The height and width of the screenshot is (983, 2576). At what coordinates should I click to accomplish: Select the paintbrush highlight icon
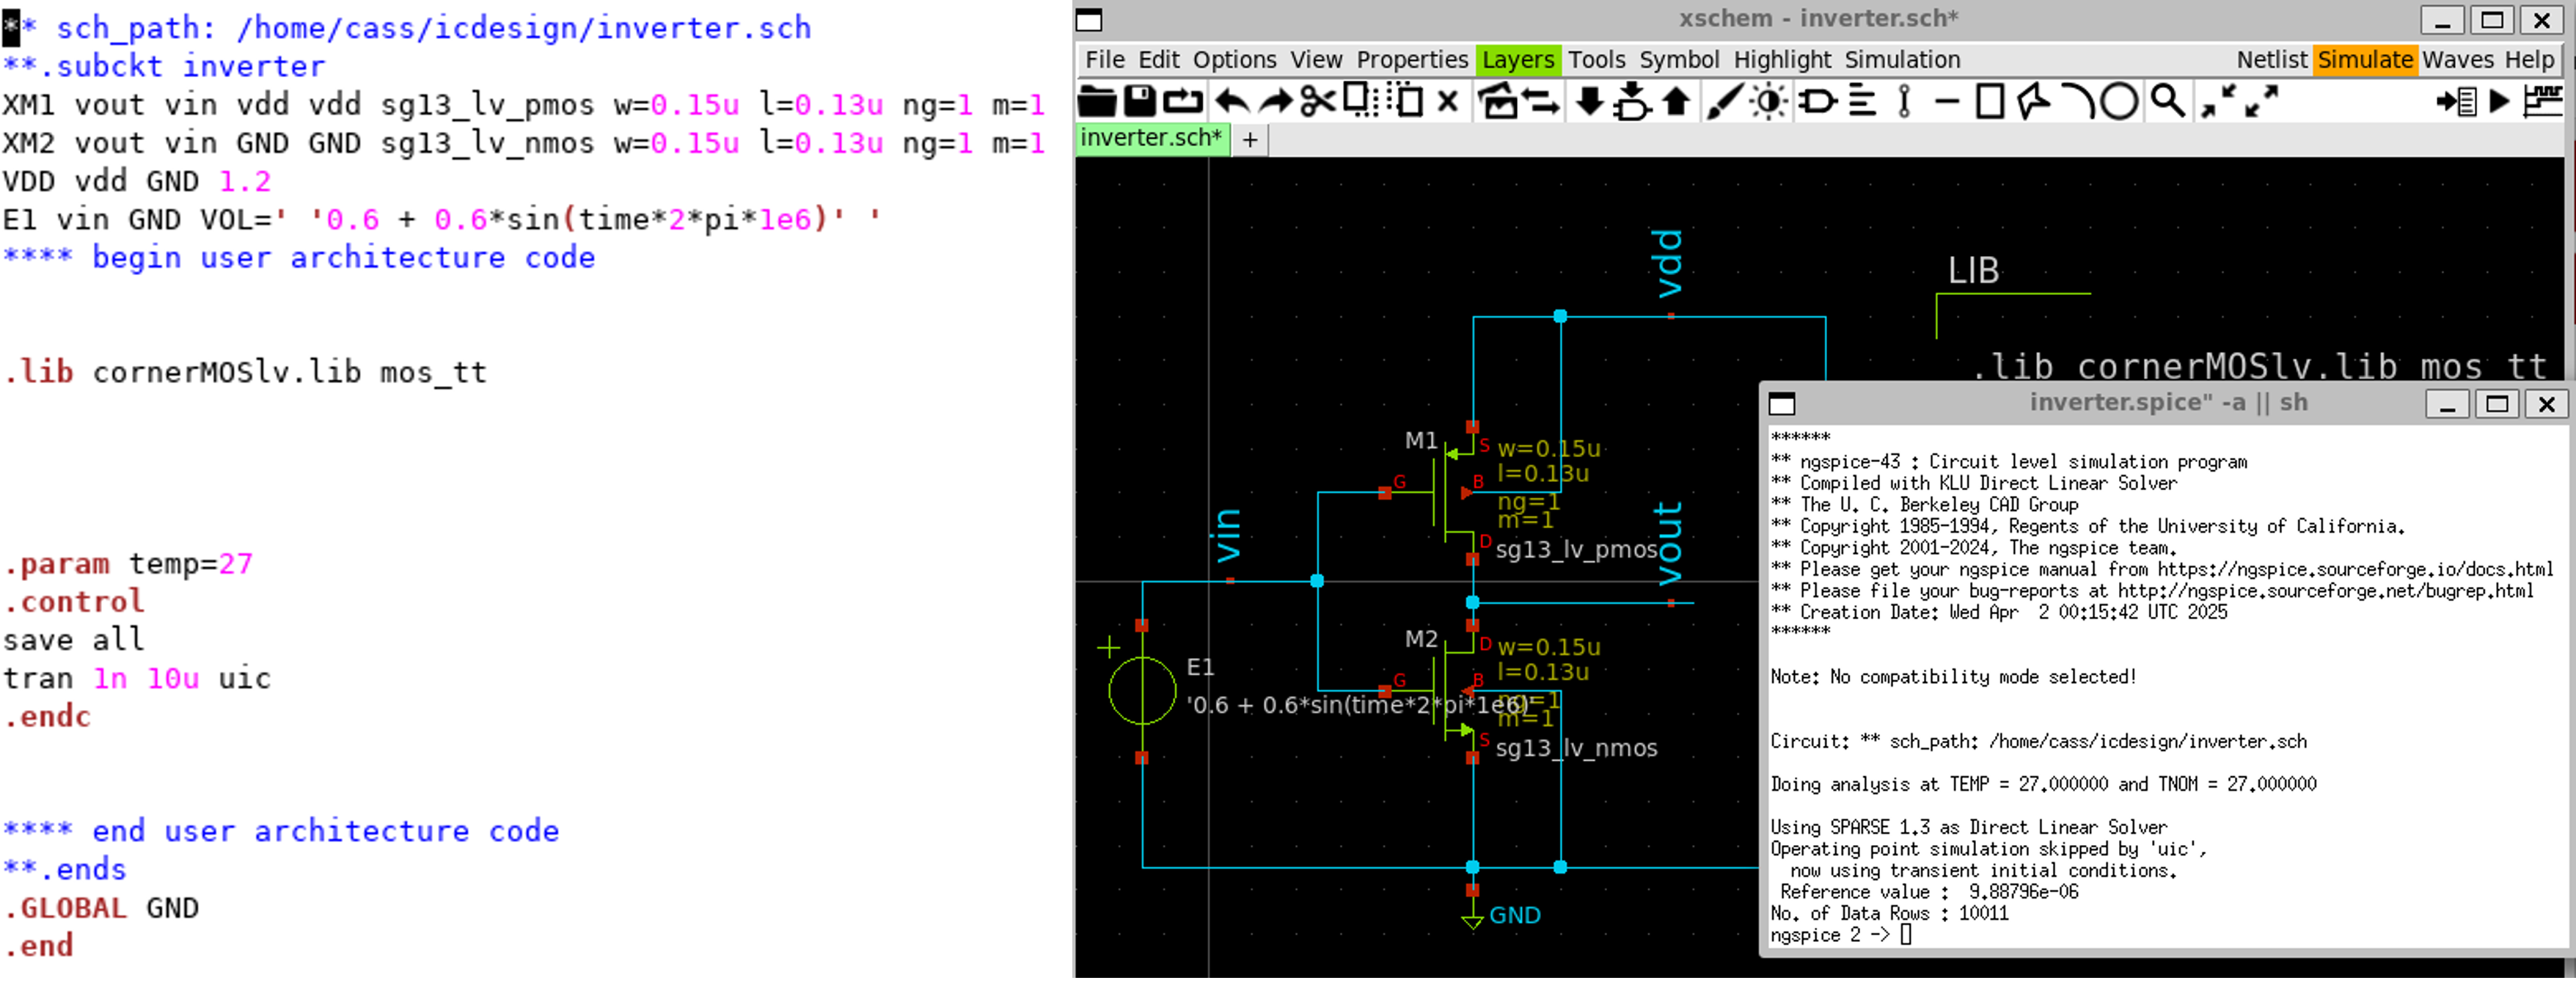tap(1724, 101)
